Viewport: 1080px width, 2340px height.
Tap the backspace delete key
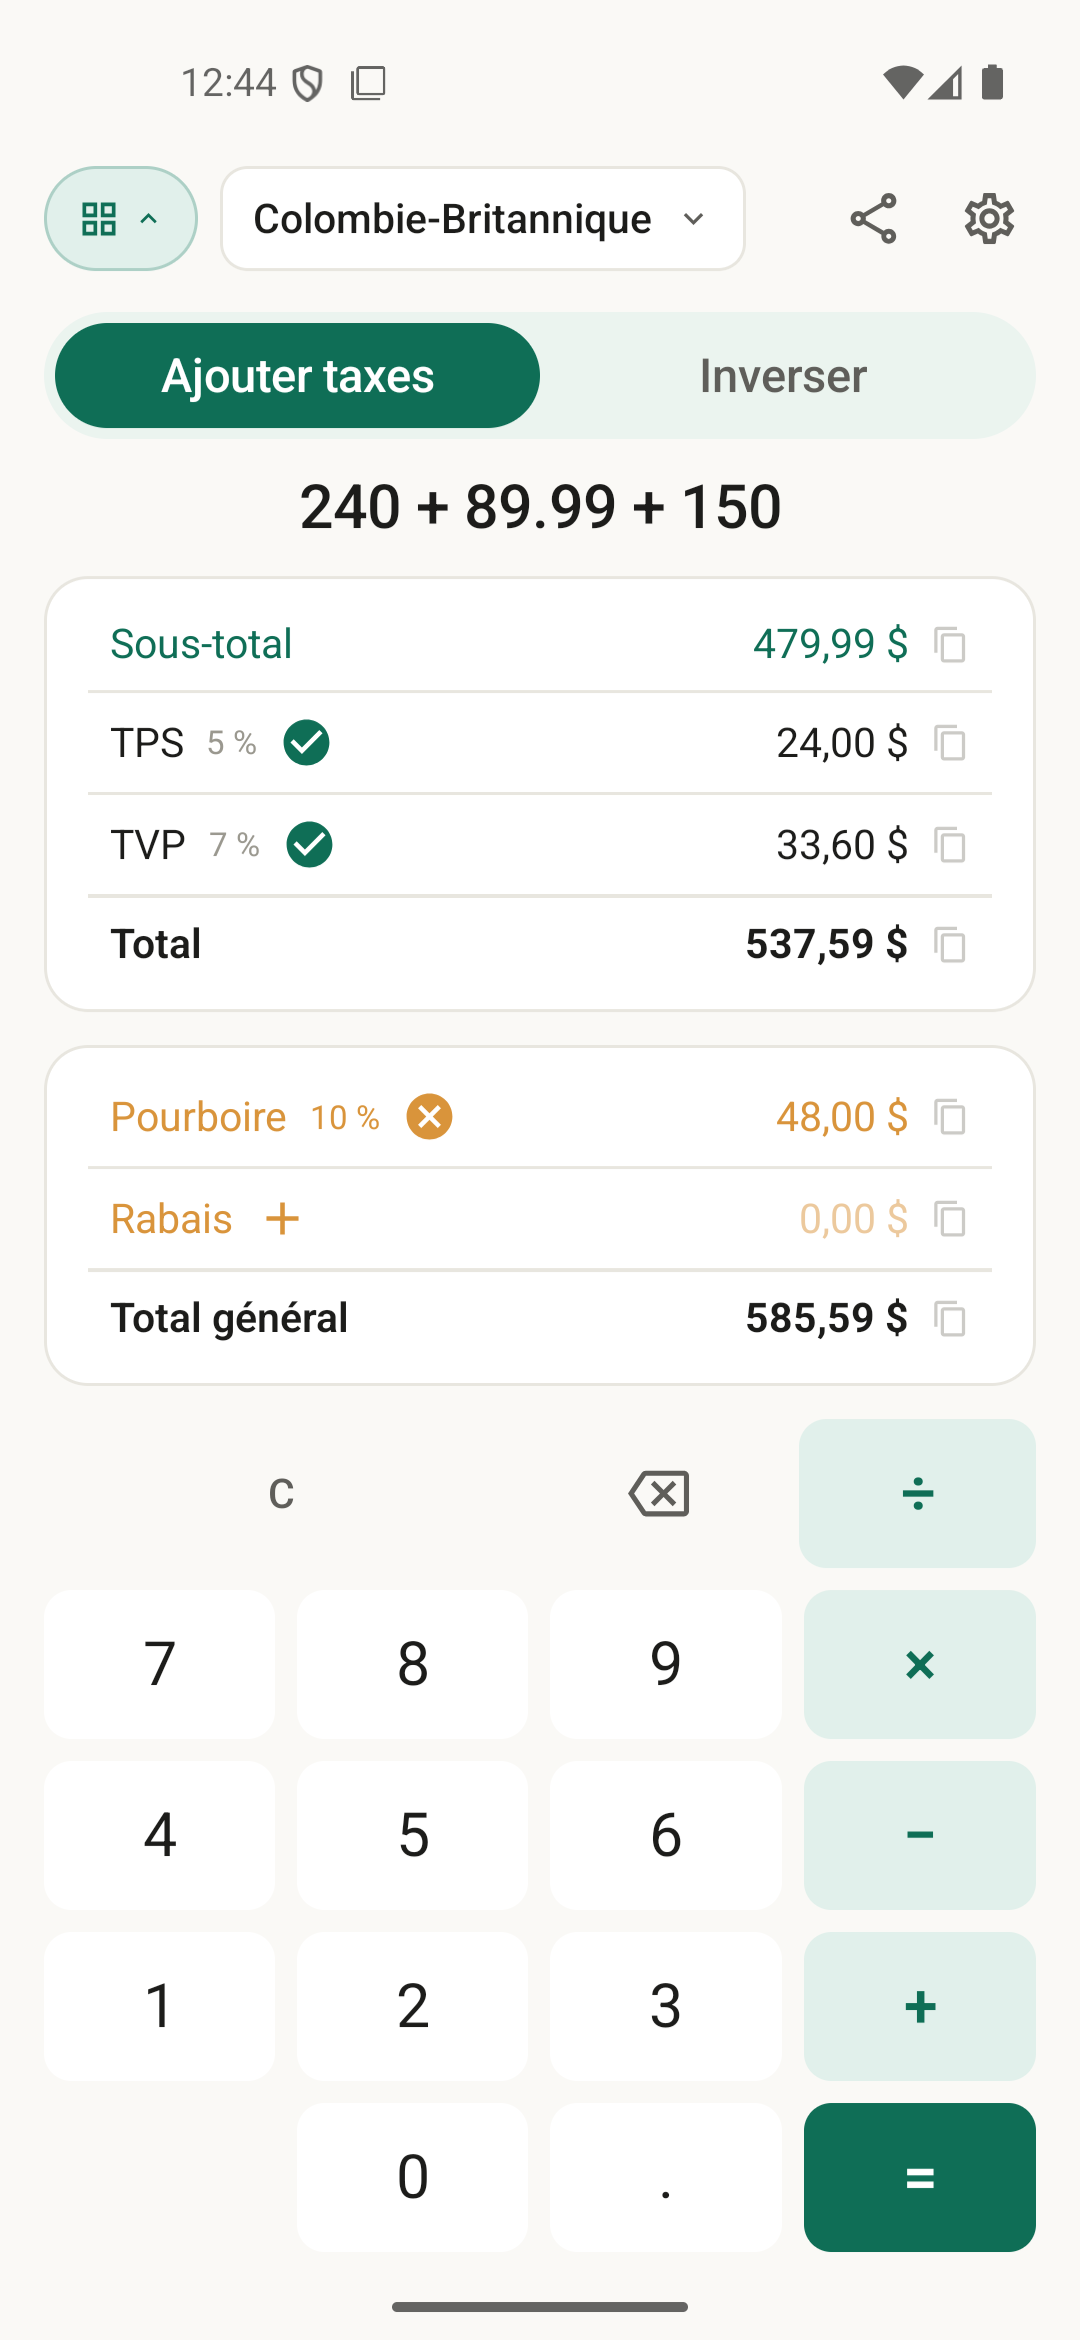659,1494
